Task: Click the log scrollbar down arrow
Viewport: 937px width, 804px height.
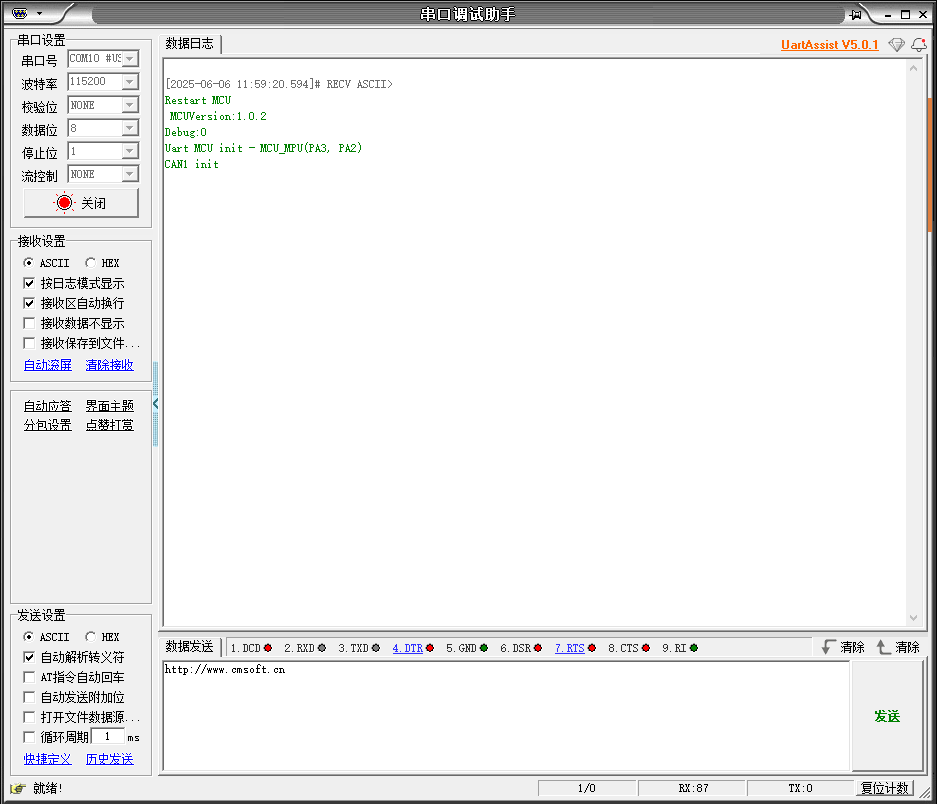Action: (913, 618)
